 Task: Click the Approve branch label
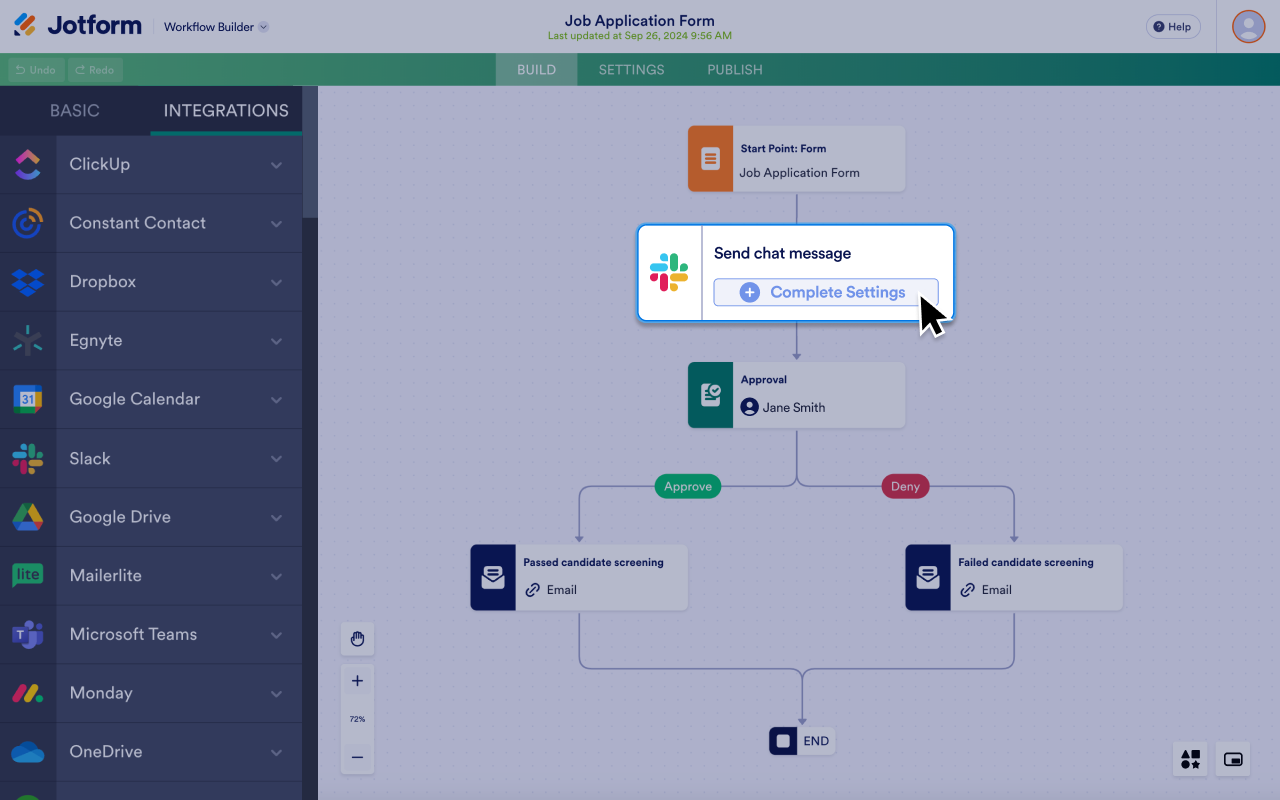click(x=688, y=487)
